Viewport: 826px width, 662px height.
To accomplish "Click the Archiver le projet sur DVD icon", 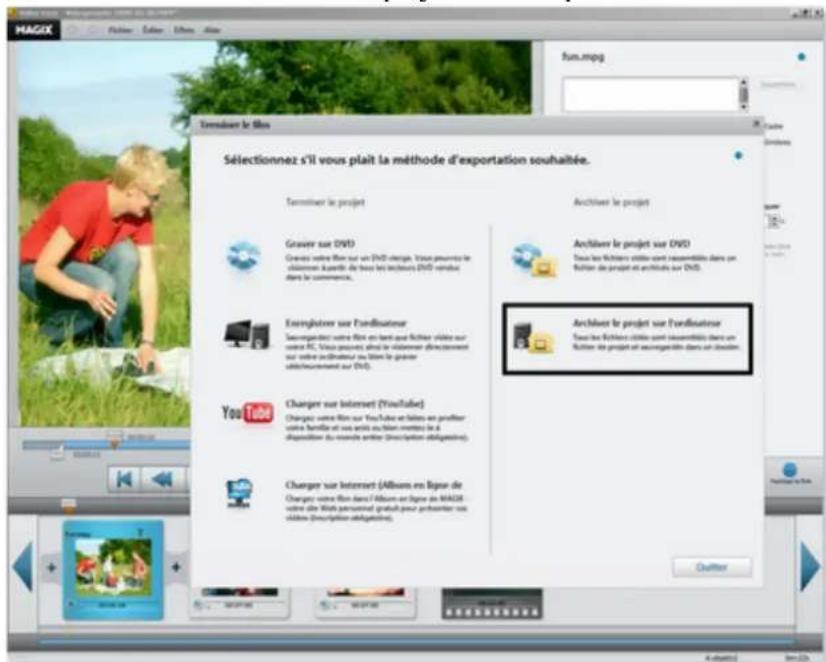I will tap(534, 260).
